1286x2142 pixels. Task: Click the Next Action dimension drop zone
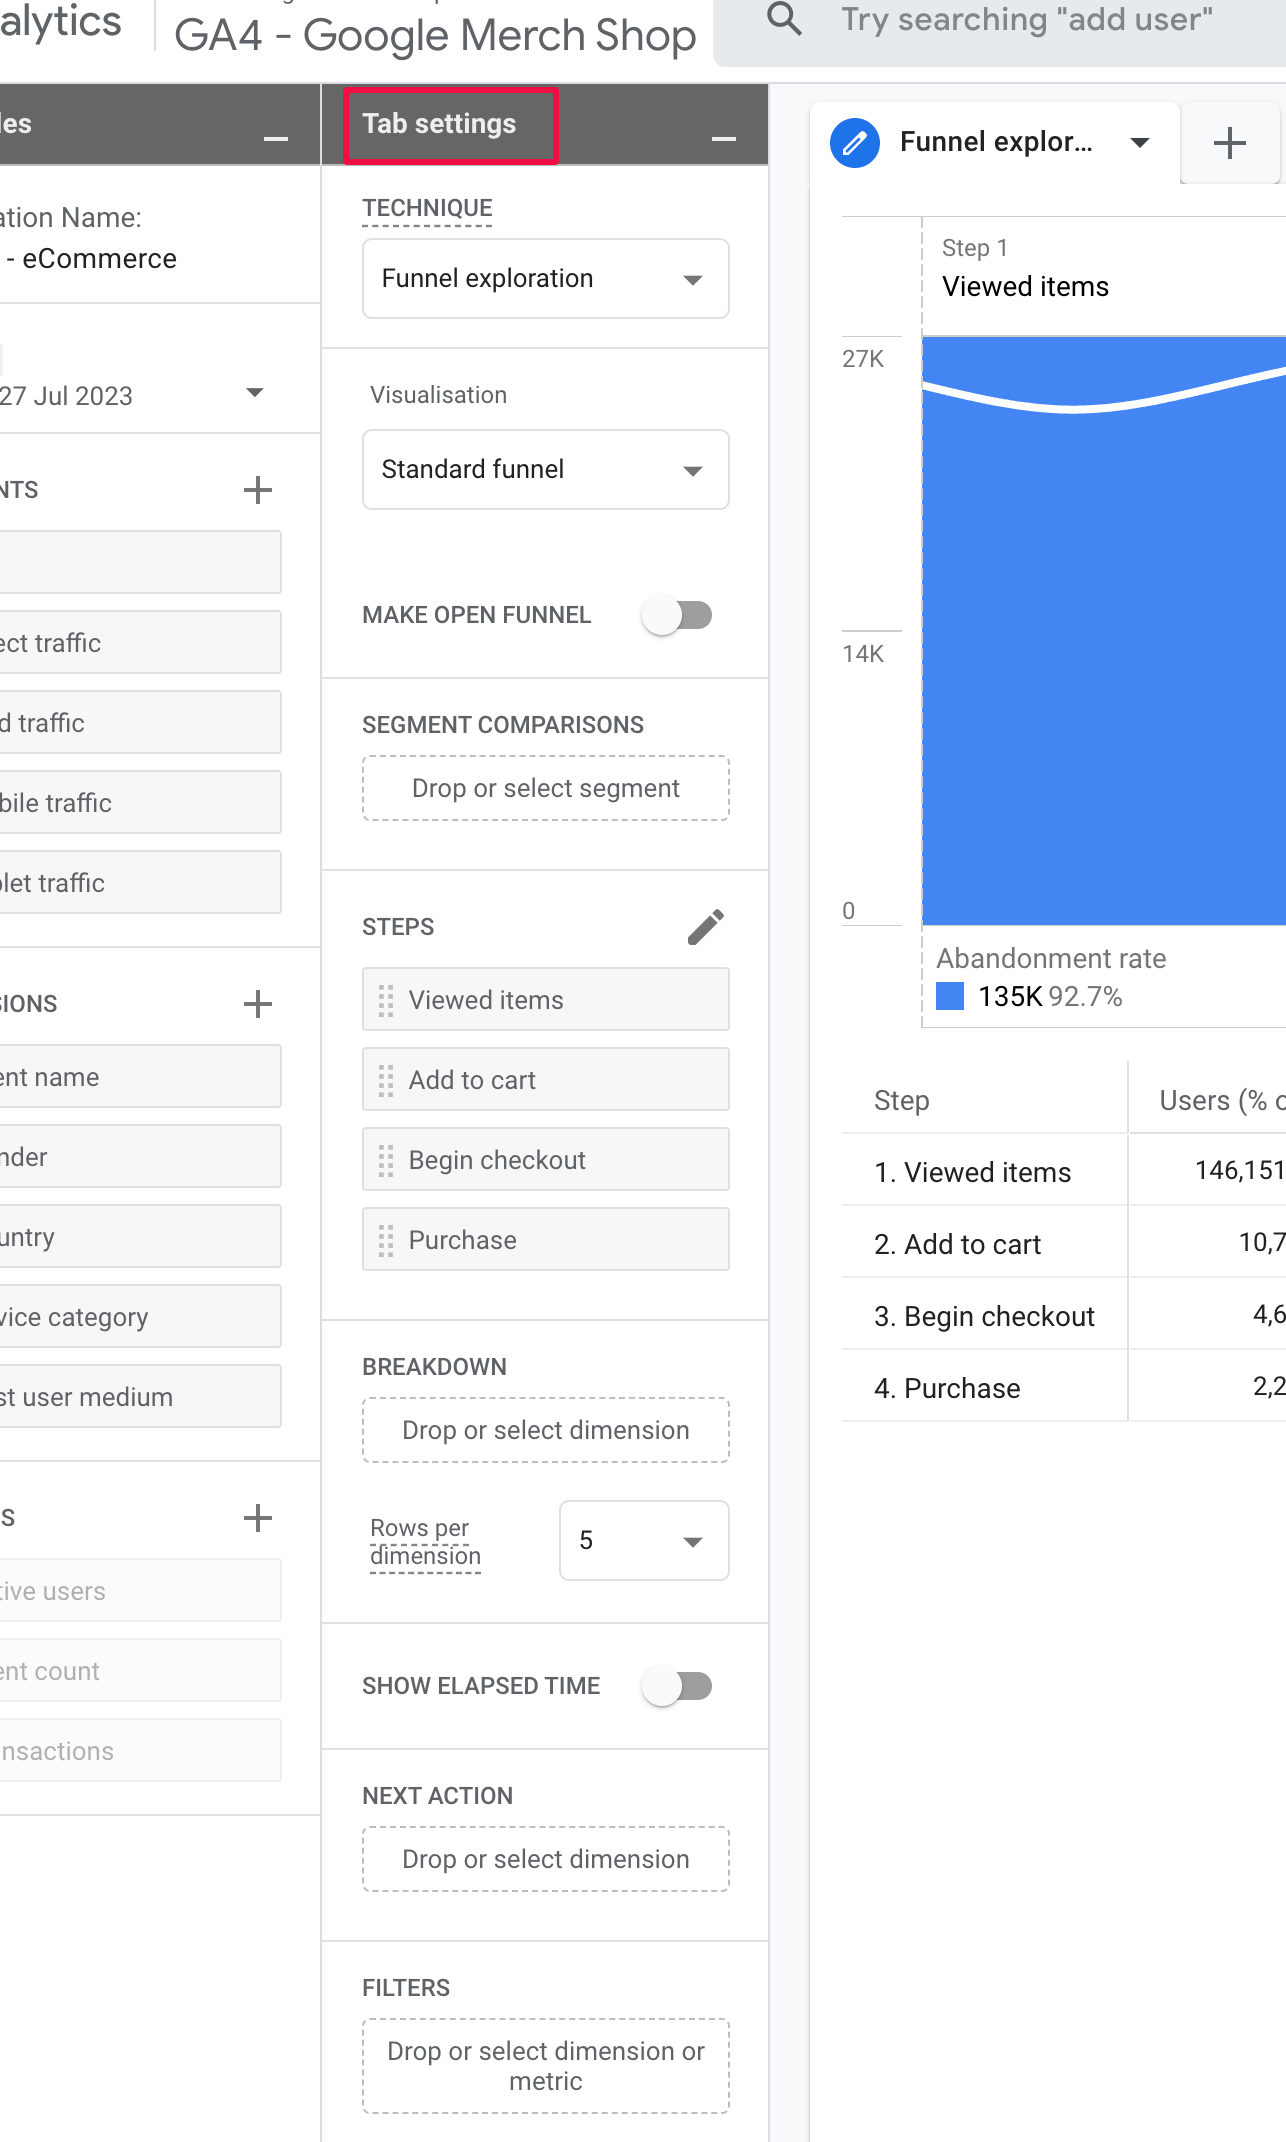[546, 1859]
